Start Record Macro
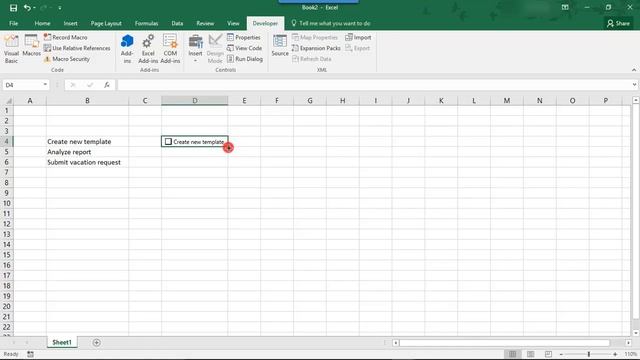This screenshot has width=640, height=360. point(65,37)
